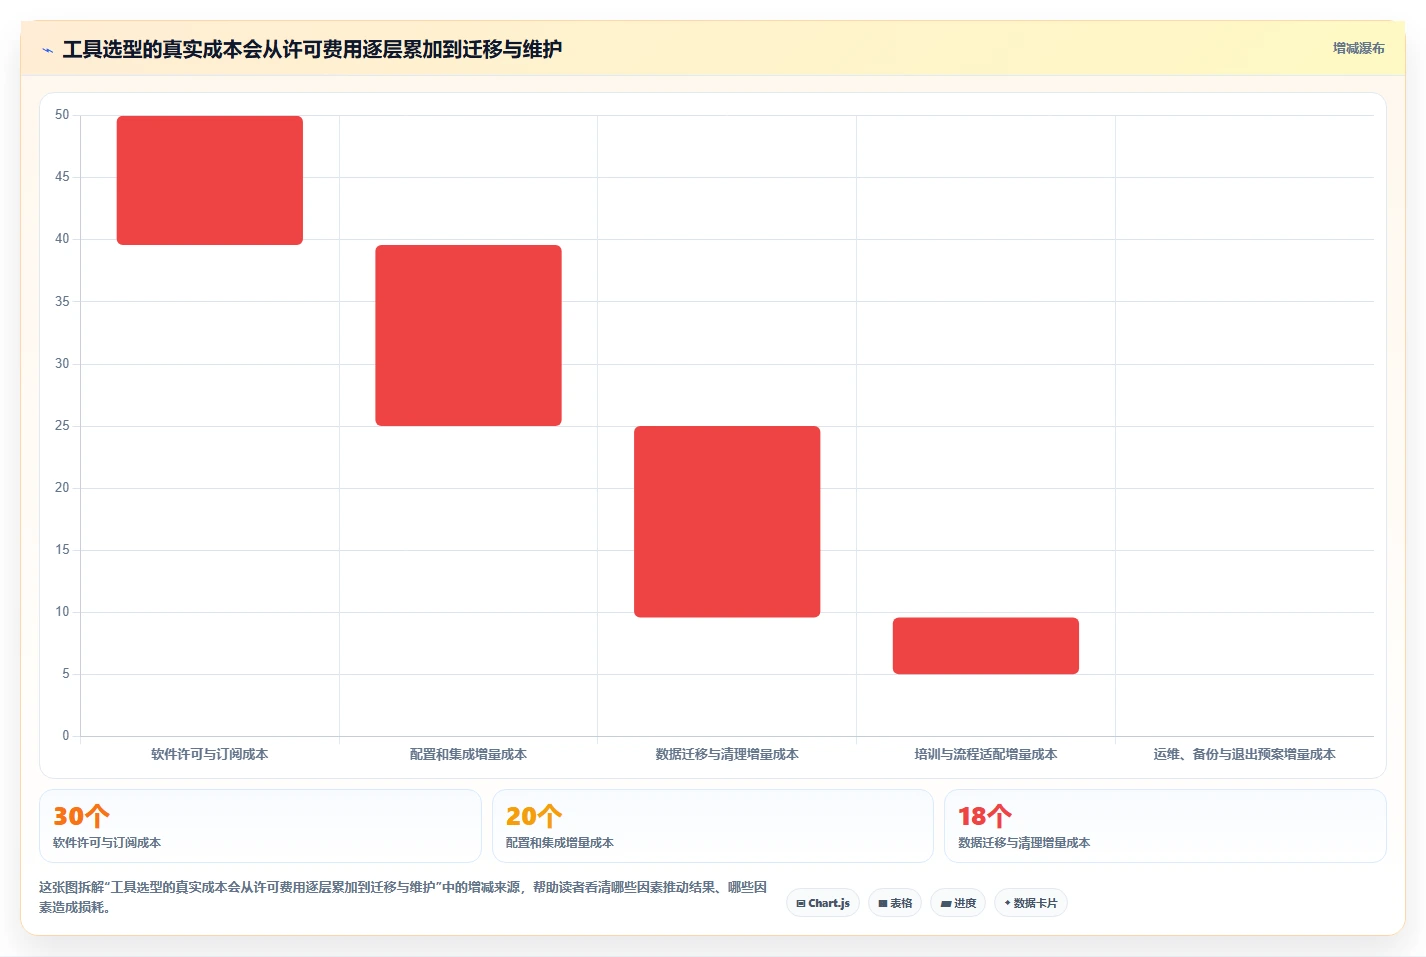Click the 20个 data card value
Image resolution: width=1426 pixels, height=957 pixels.
tap(534, 816)
